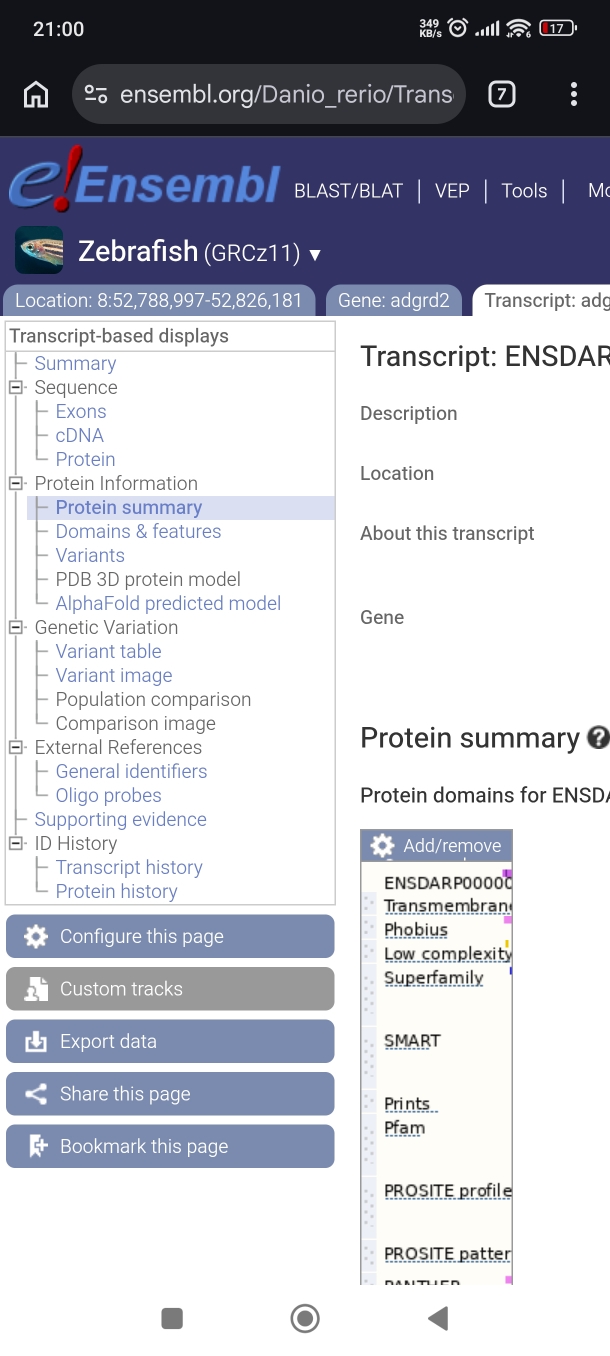The width and height of the screenshot is (610, 1356).
Task: Click the gear icon beside Add/remove tracks
Action: (382, 846)
